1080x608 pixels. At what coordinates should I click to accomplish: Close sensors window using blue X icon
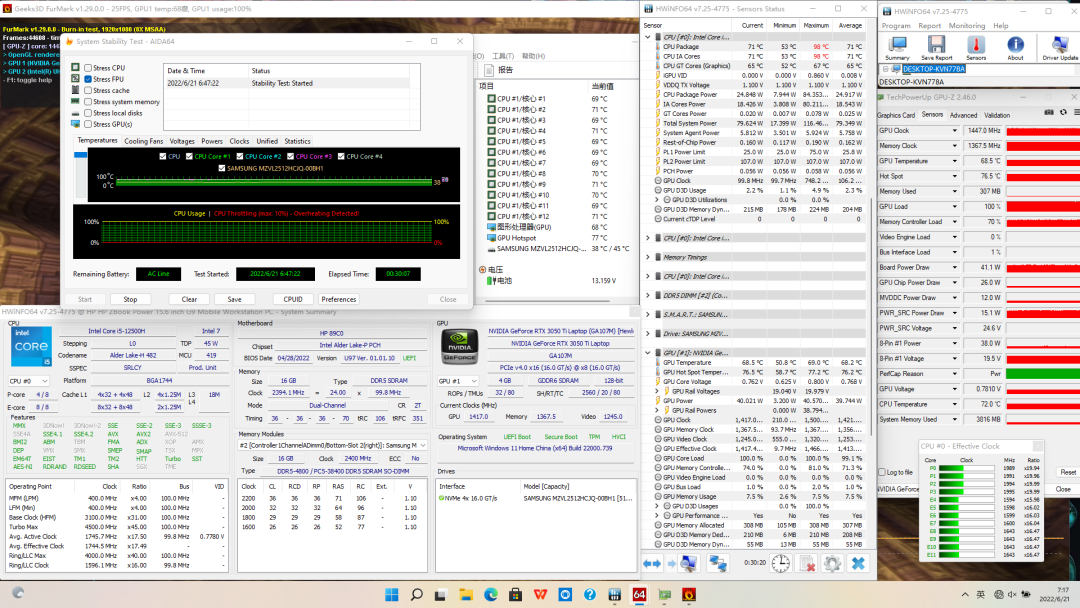click(857, 564)
